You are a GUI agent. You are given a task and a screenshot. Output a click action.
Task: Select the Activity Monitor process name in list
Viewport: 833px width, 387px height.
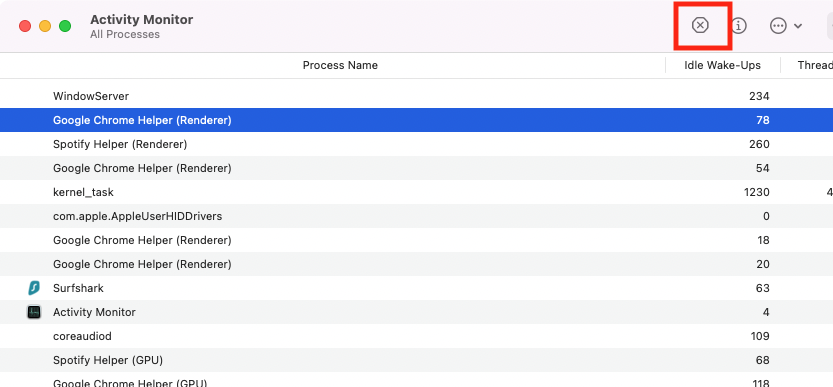94,312
